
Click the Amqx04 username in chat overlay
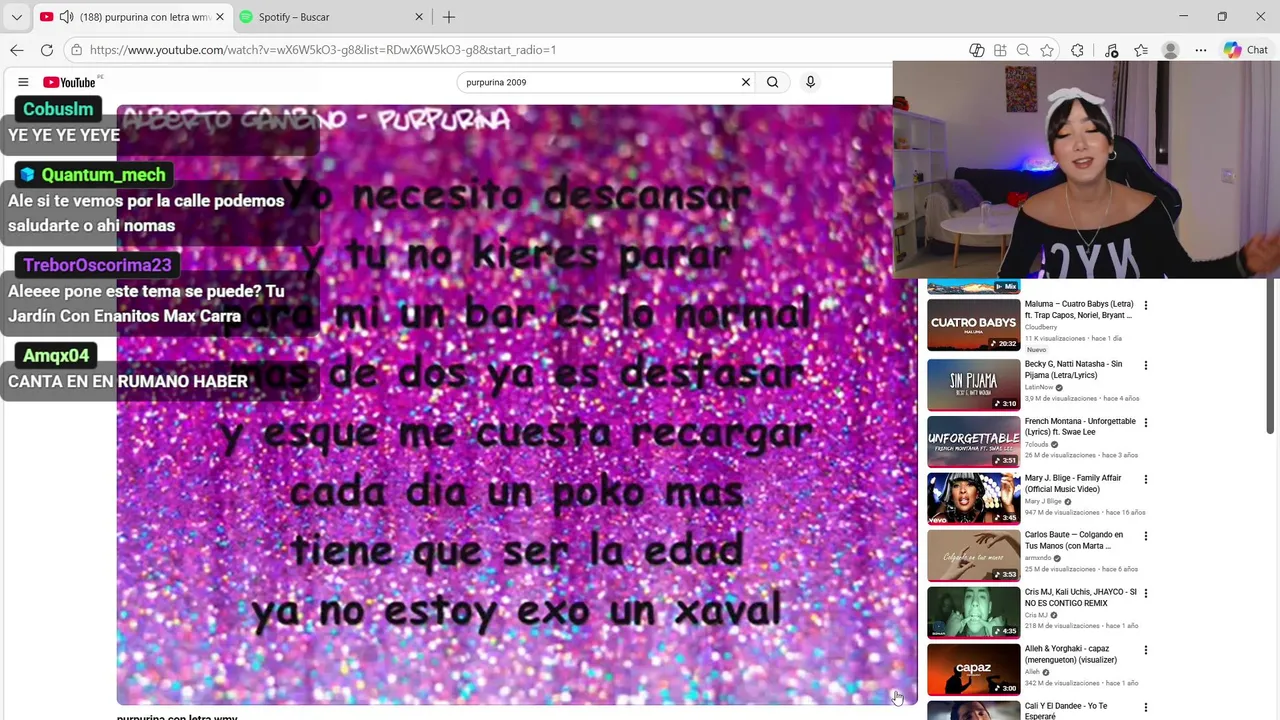click(x=56, y=355)
